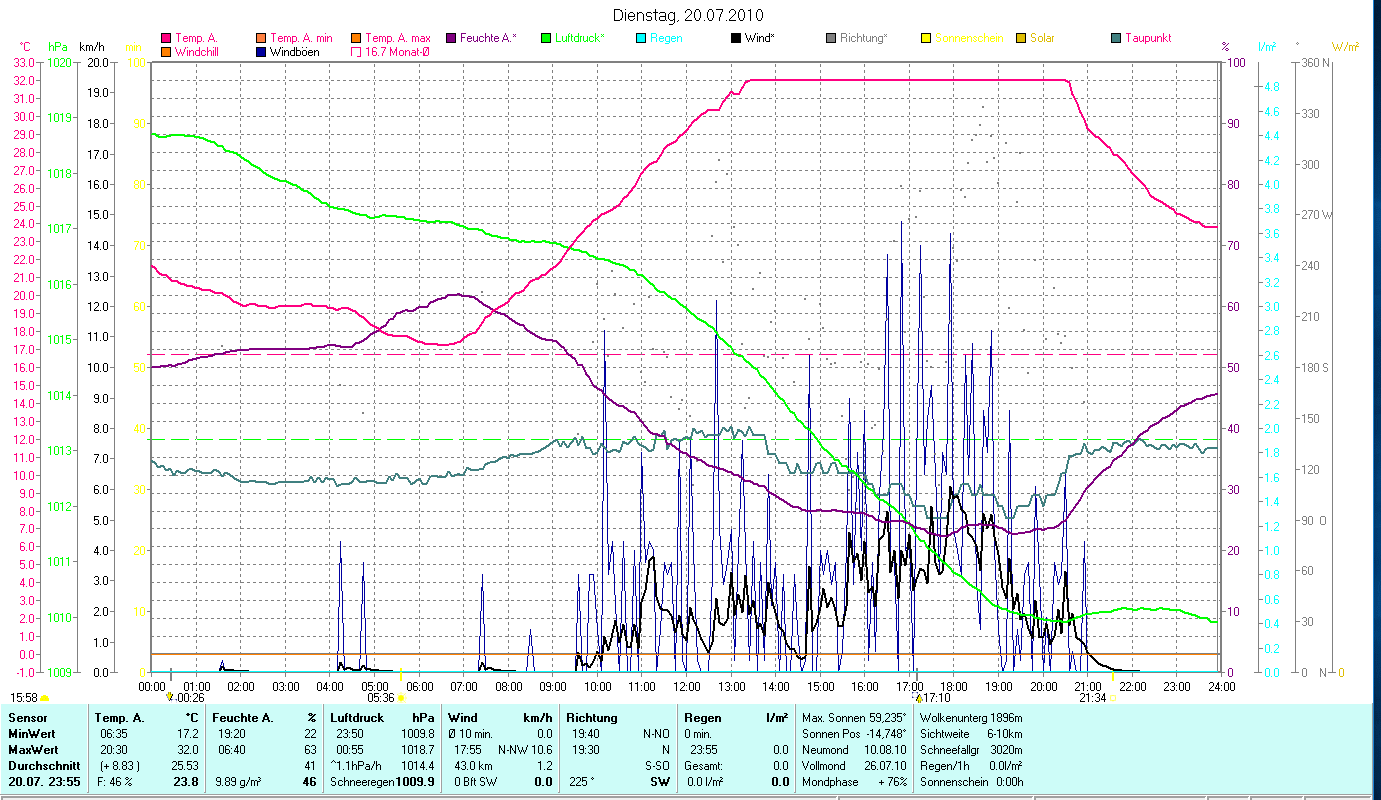Click the black Wind* legend square
Image resolution: width=1381 pixels, height=800 pixels.
click(736, 38)
